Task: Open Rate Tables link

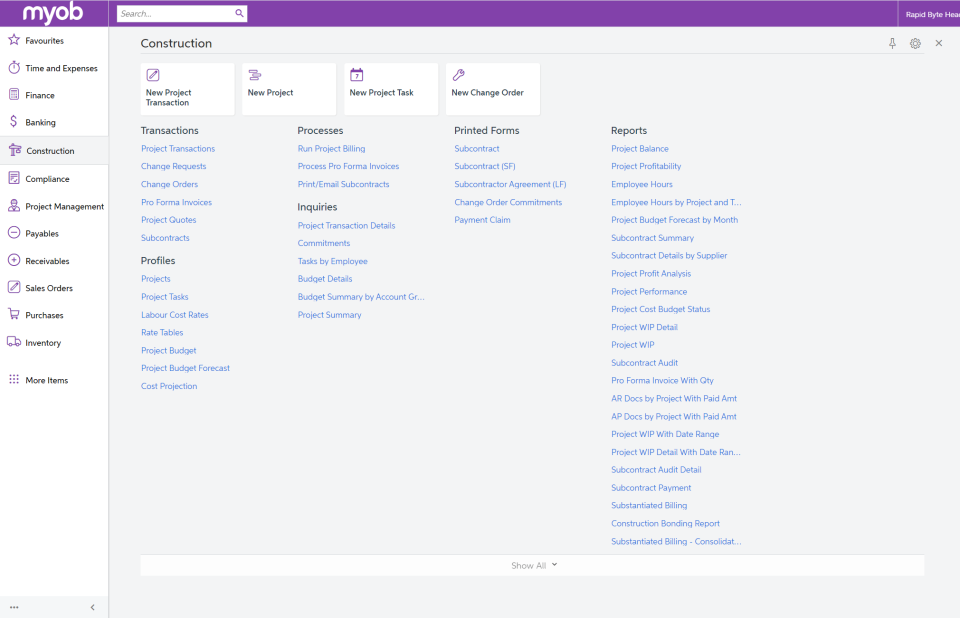Action: point(162,333)
